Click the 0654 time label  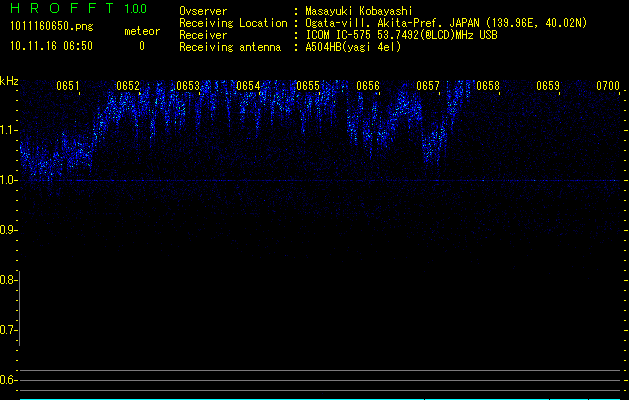pyautogui.click(x=248, y=86)
